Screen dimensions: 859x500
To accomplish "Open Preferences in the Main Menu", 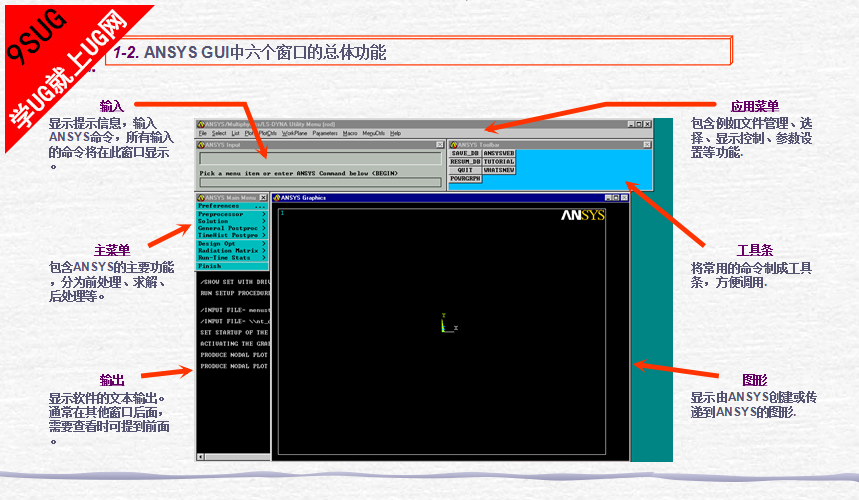I will point(232,206).
